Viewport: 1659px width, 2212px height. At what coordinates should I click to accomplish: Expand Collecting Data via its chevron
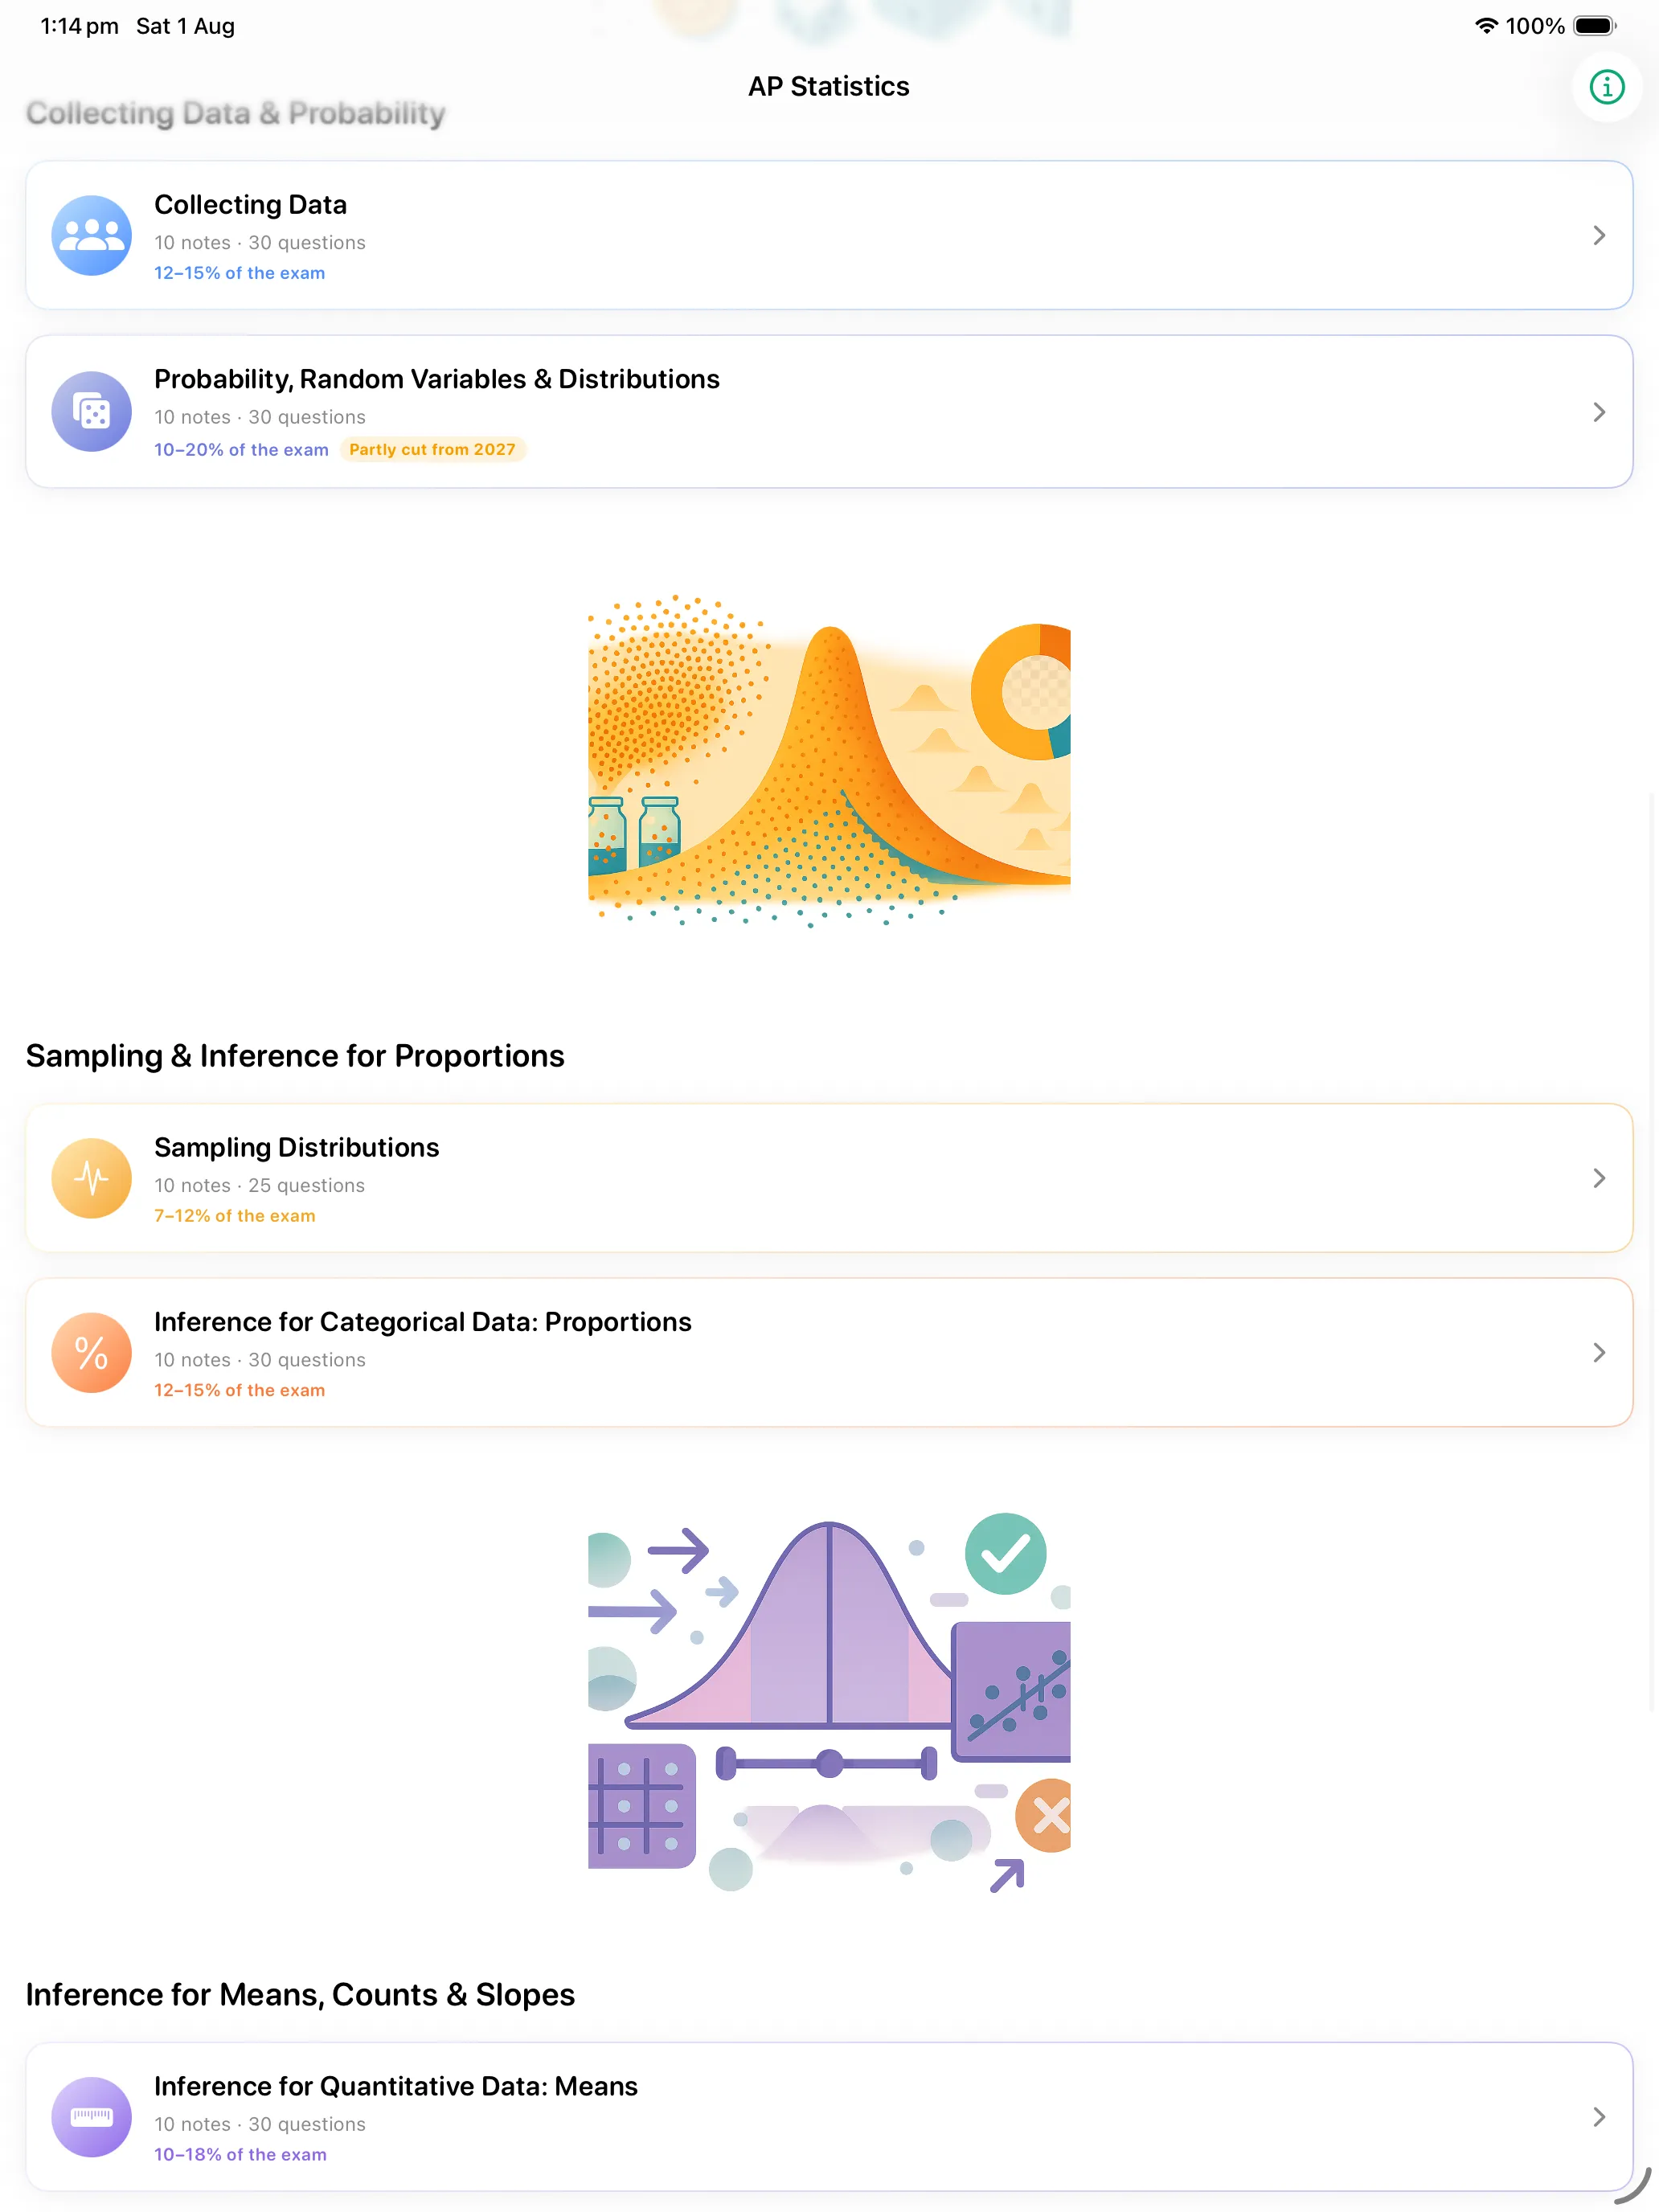(1598, 235)
